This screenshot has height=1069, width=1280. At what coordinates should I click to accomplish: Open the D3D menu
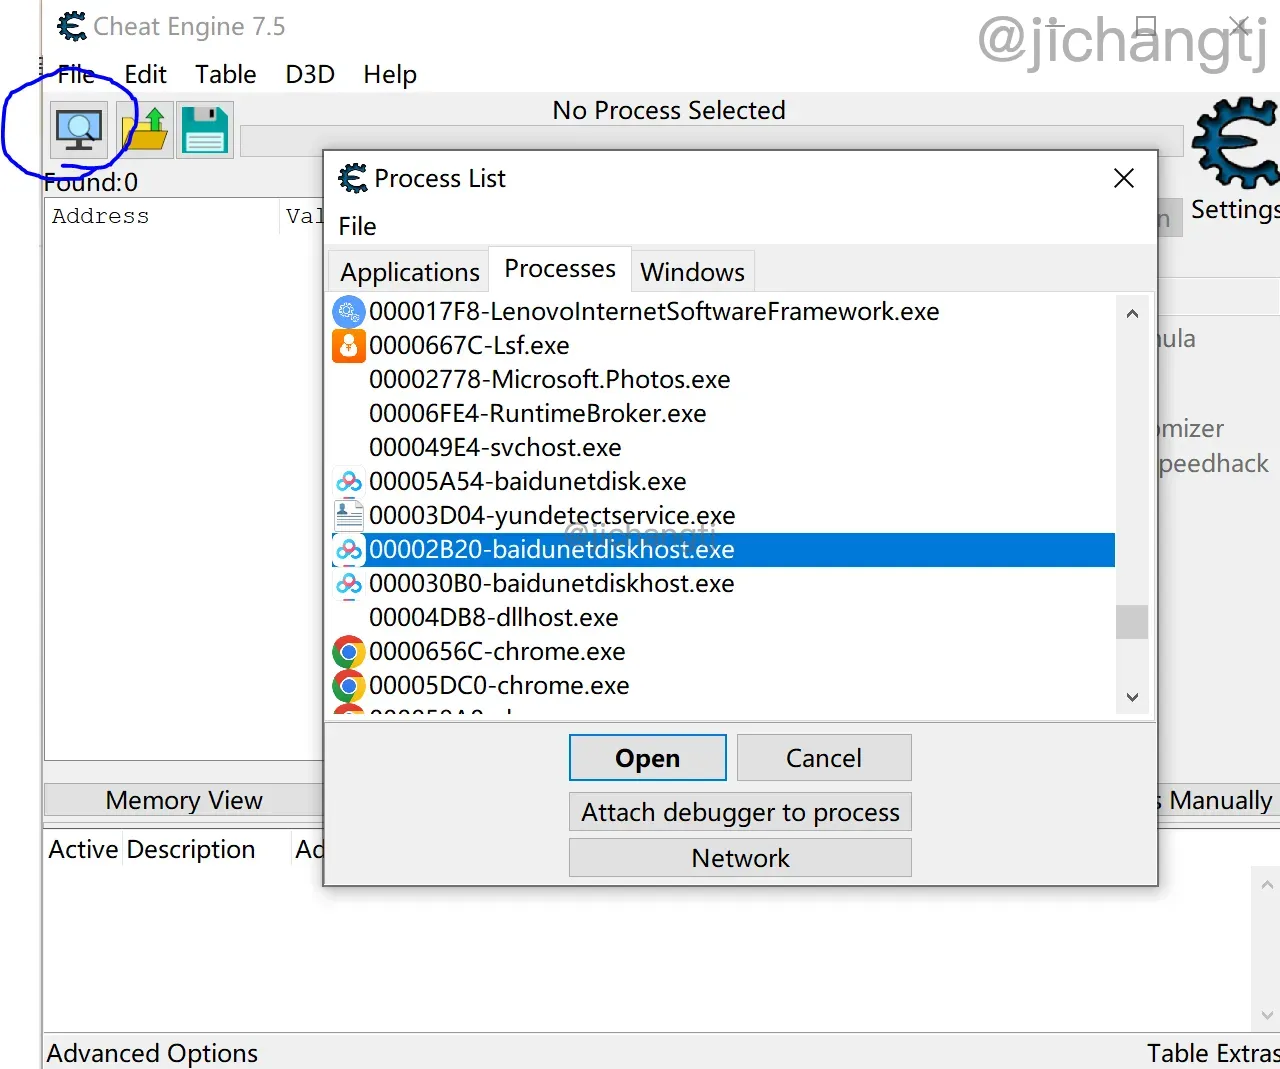(x=309, y=74)
